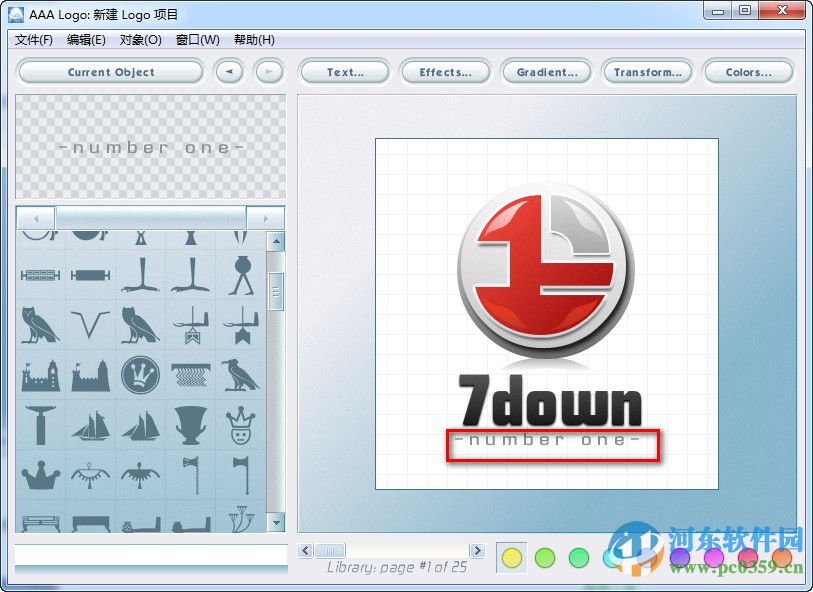This screenshot has width=813, height=592.
Task: Select the red 1 emblem on canvas
Action: coord(545,271)
